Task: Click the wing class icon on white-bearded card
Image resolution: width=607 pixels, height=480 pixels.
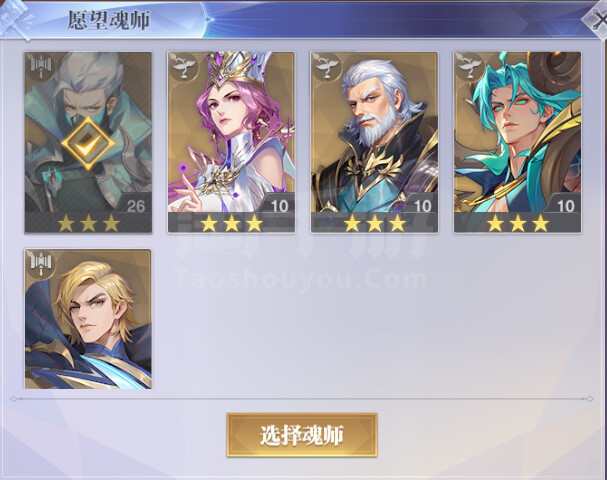Action: [x=326, y=66]
